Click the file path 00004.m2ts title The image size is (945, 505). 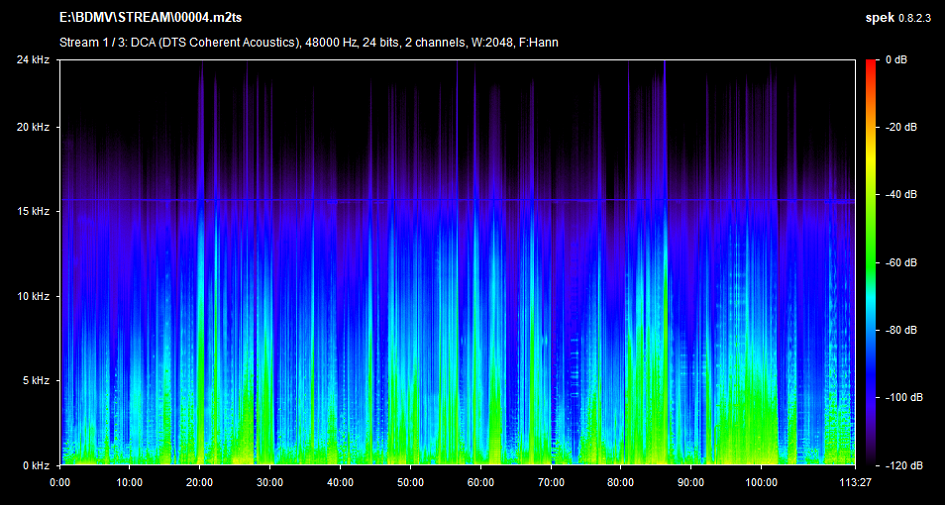pyautogui.click(x=151, y=18)
